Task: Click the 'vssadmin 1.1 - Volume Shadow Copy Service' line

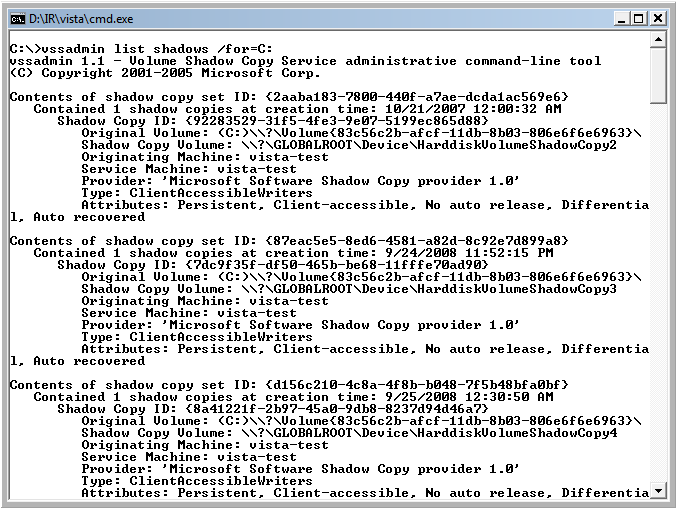Action: [x=305, y=61]
